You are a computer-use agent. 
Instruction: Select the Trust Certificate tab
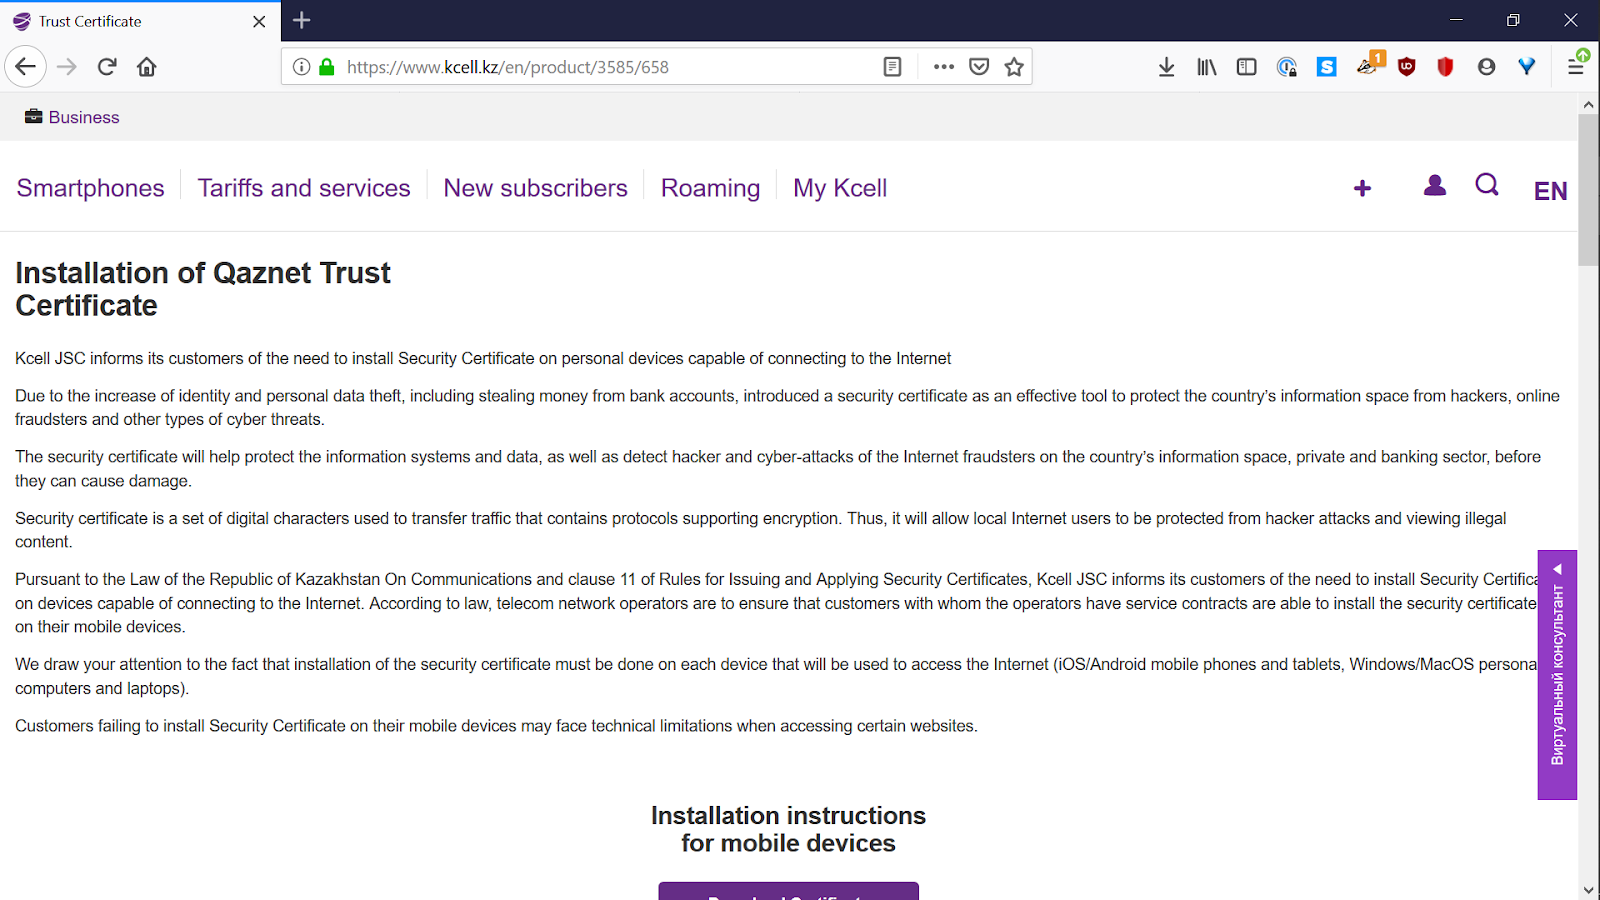tap(140, 21)
